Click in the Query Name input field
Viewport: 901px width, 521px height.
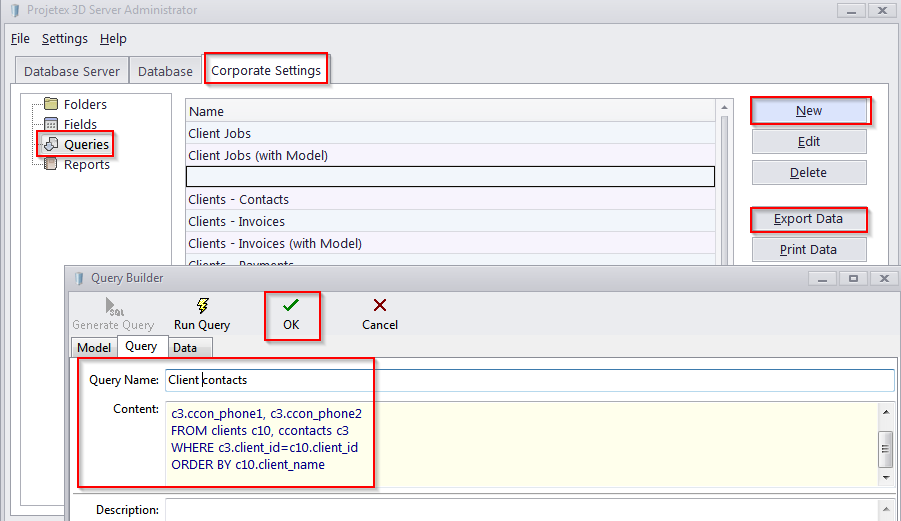[528, 380]
